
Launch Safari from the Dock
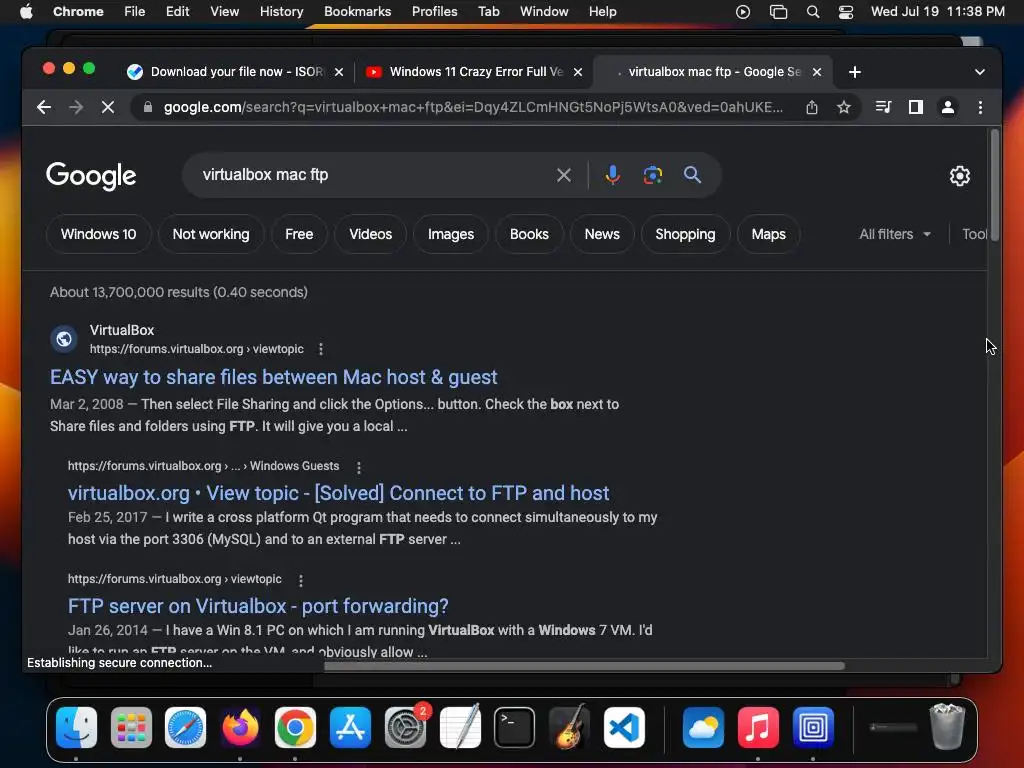click(x=185, y=728)
